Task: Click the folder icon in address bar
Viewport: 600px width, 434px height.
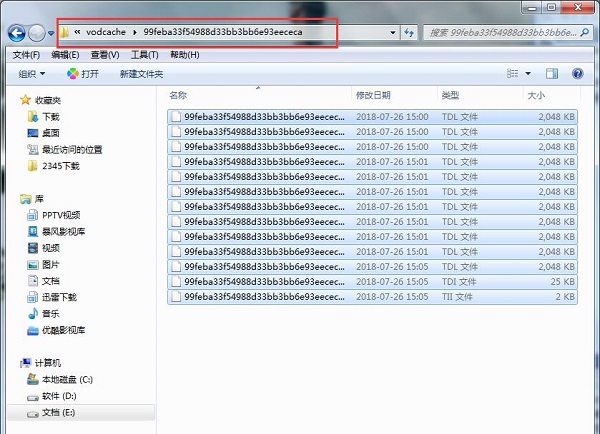Action: (64, 32)
